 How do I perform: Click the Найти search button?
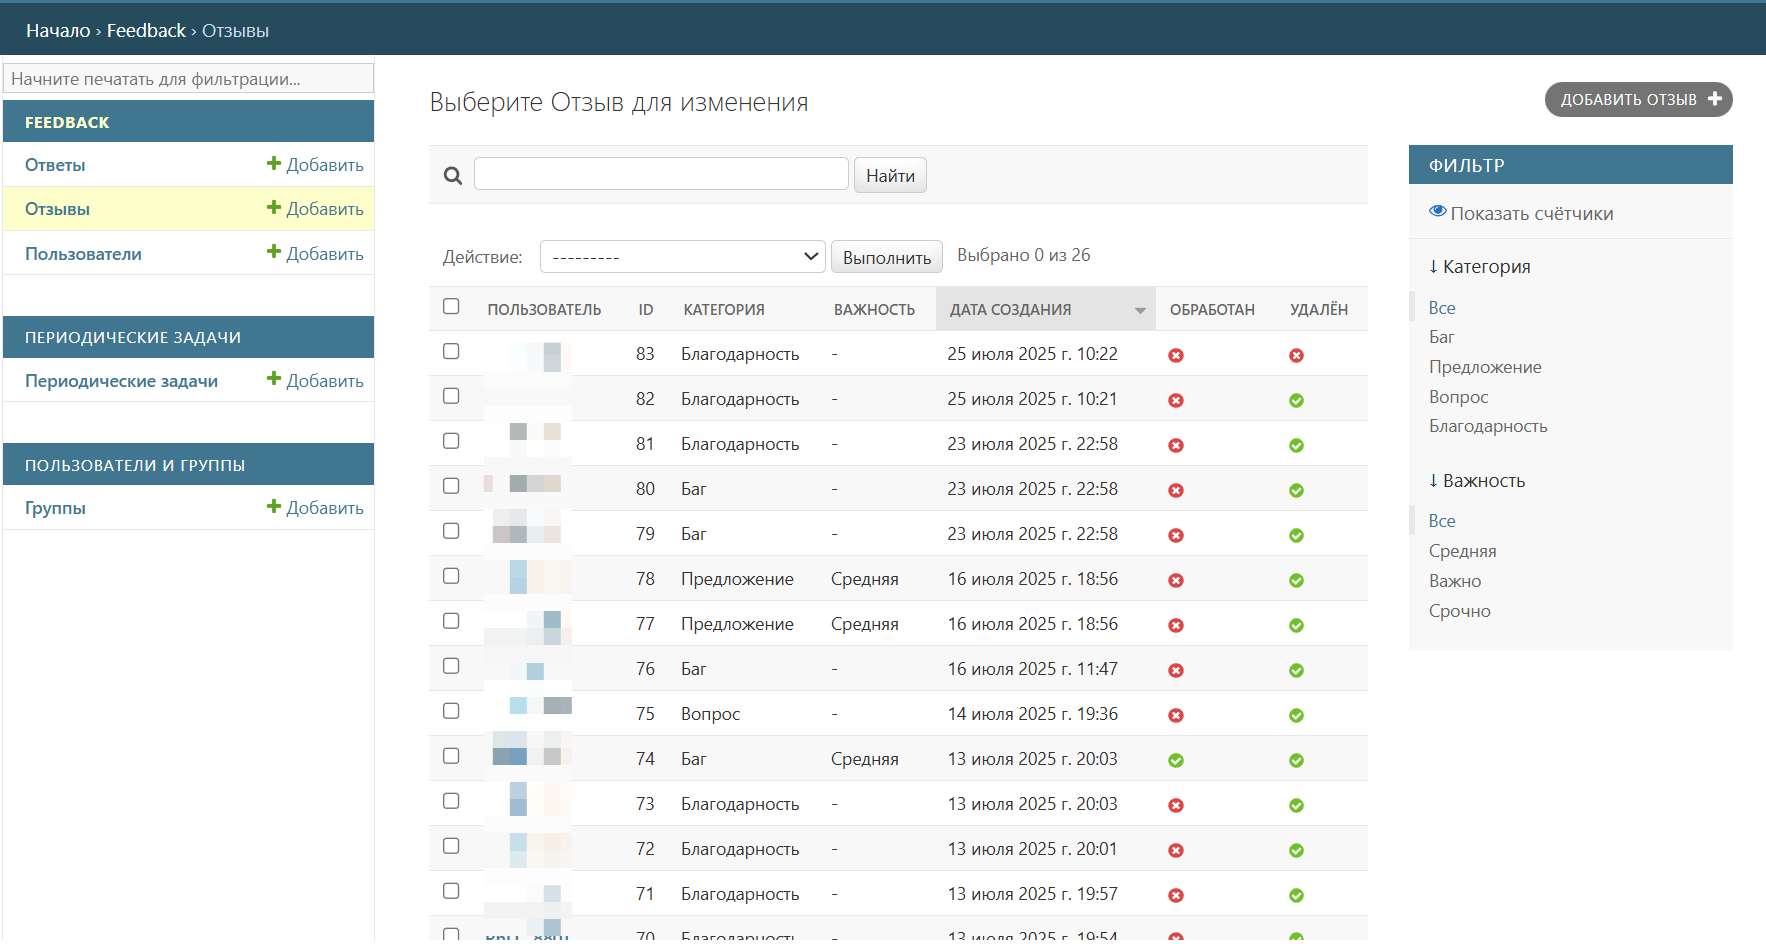(x=890, y=176)
